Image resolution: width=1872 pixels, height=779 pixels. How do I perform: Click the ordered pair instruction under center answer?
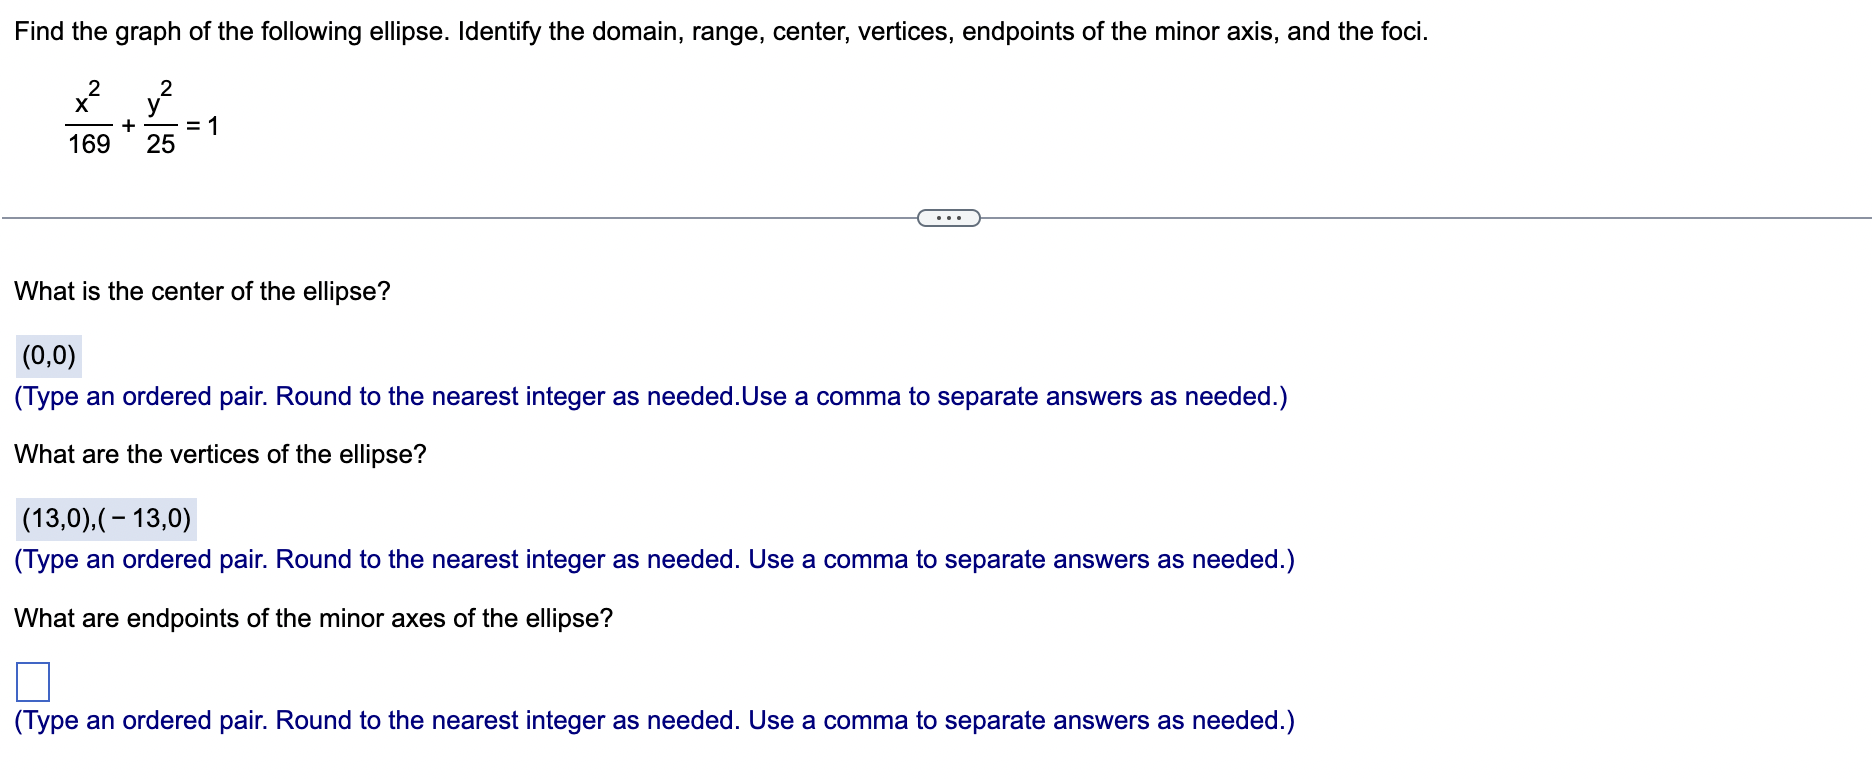tap(650, 396)
